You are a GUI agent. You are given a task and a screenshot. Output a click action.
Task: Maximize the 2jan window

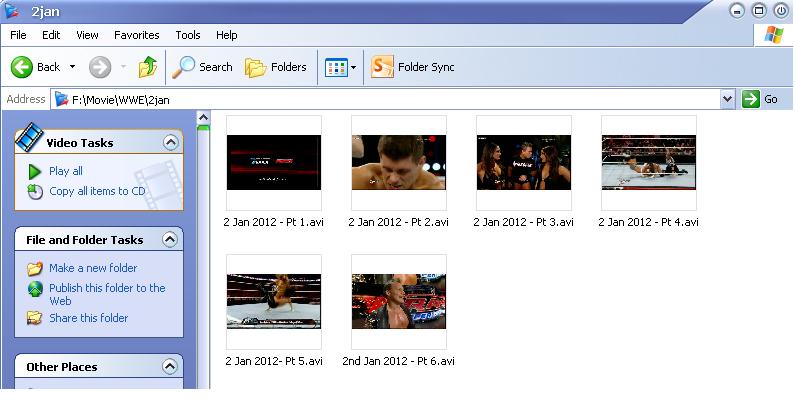tap(759, 11)
